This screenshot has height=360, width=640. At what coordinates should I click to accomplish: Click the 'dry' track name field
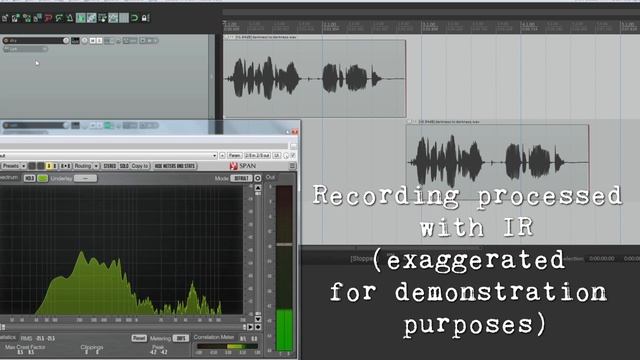[x=35, y=40]
